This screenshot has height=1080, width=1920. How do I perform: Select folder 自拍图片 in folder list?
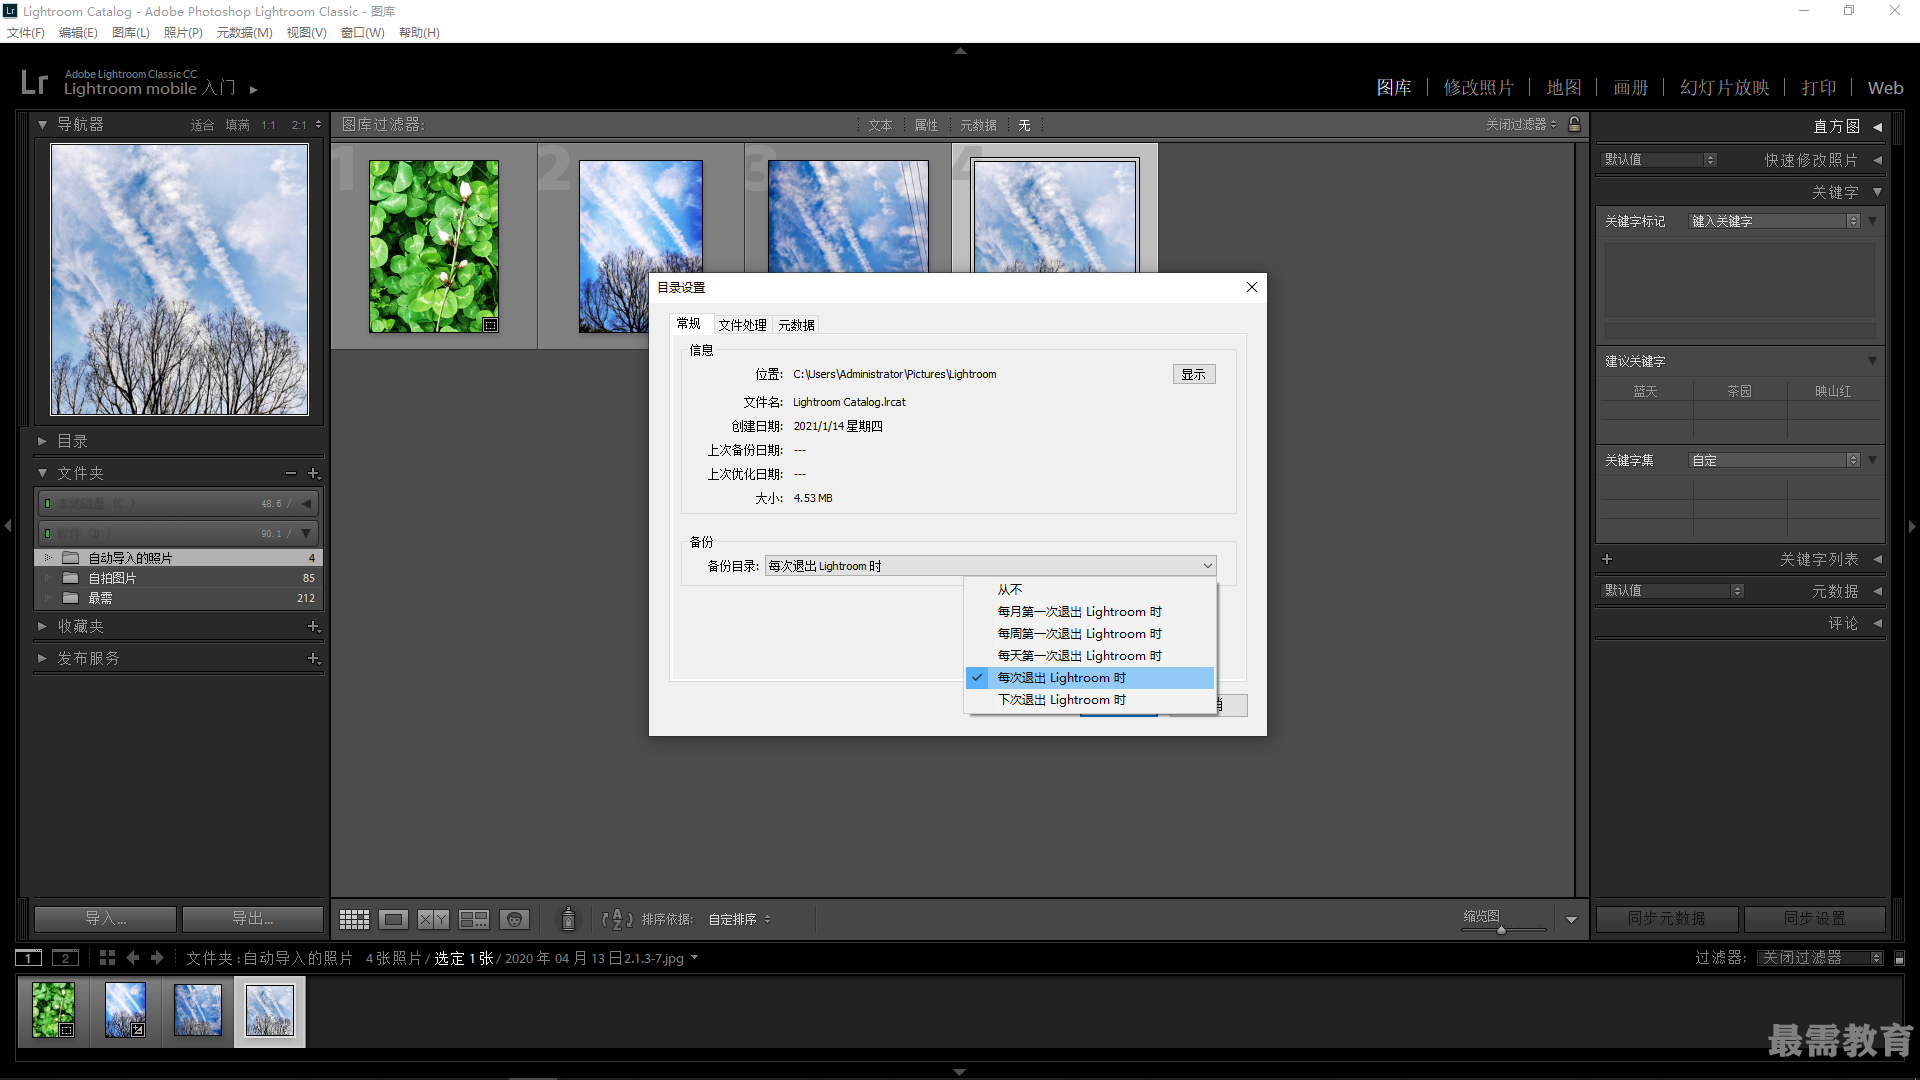[178, 578]
